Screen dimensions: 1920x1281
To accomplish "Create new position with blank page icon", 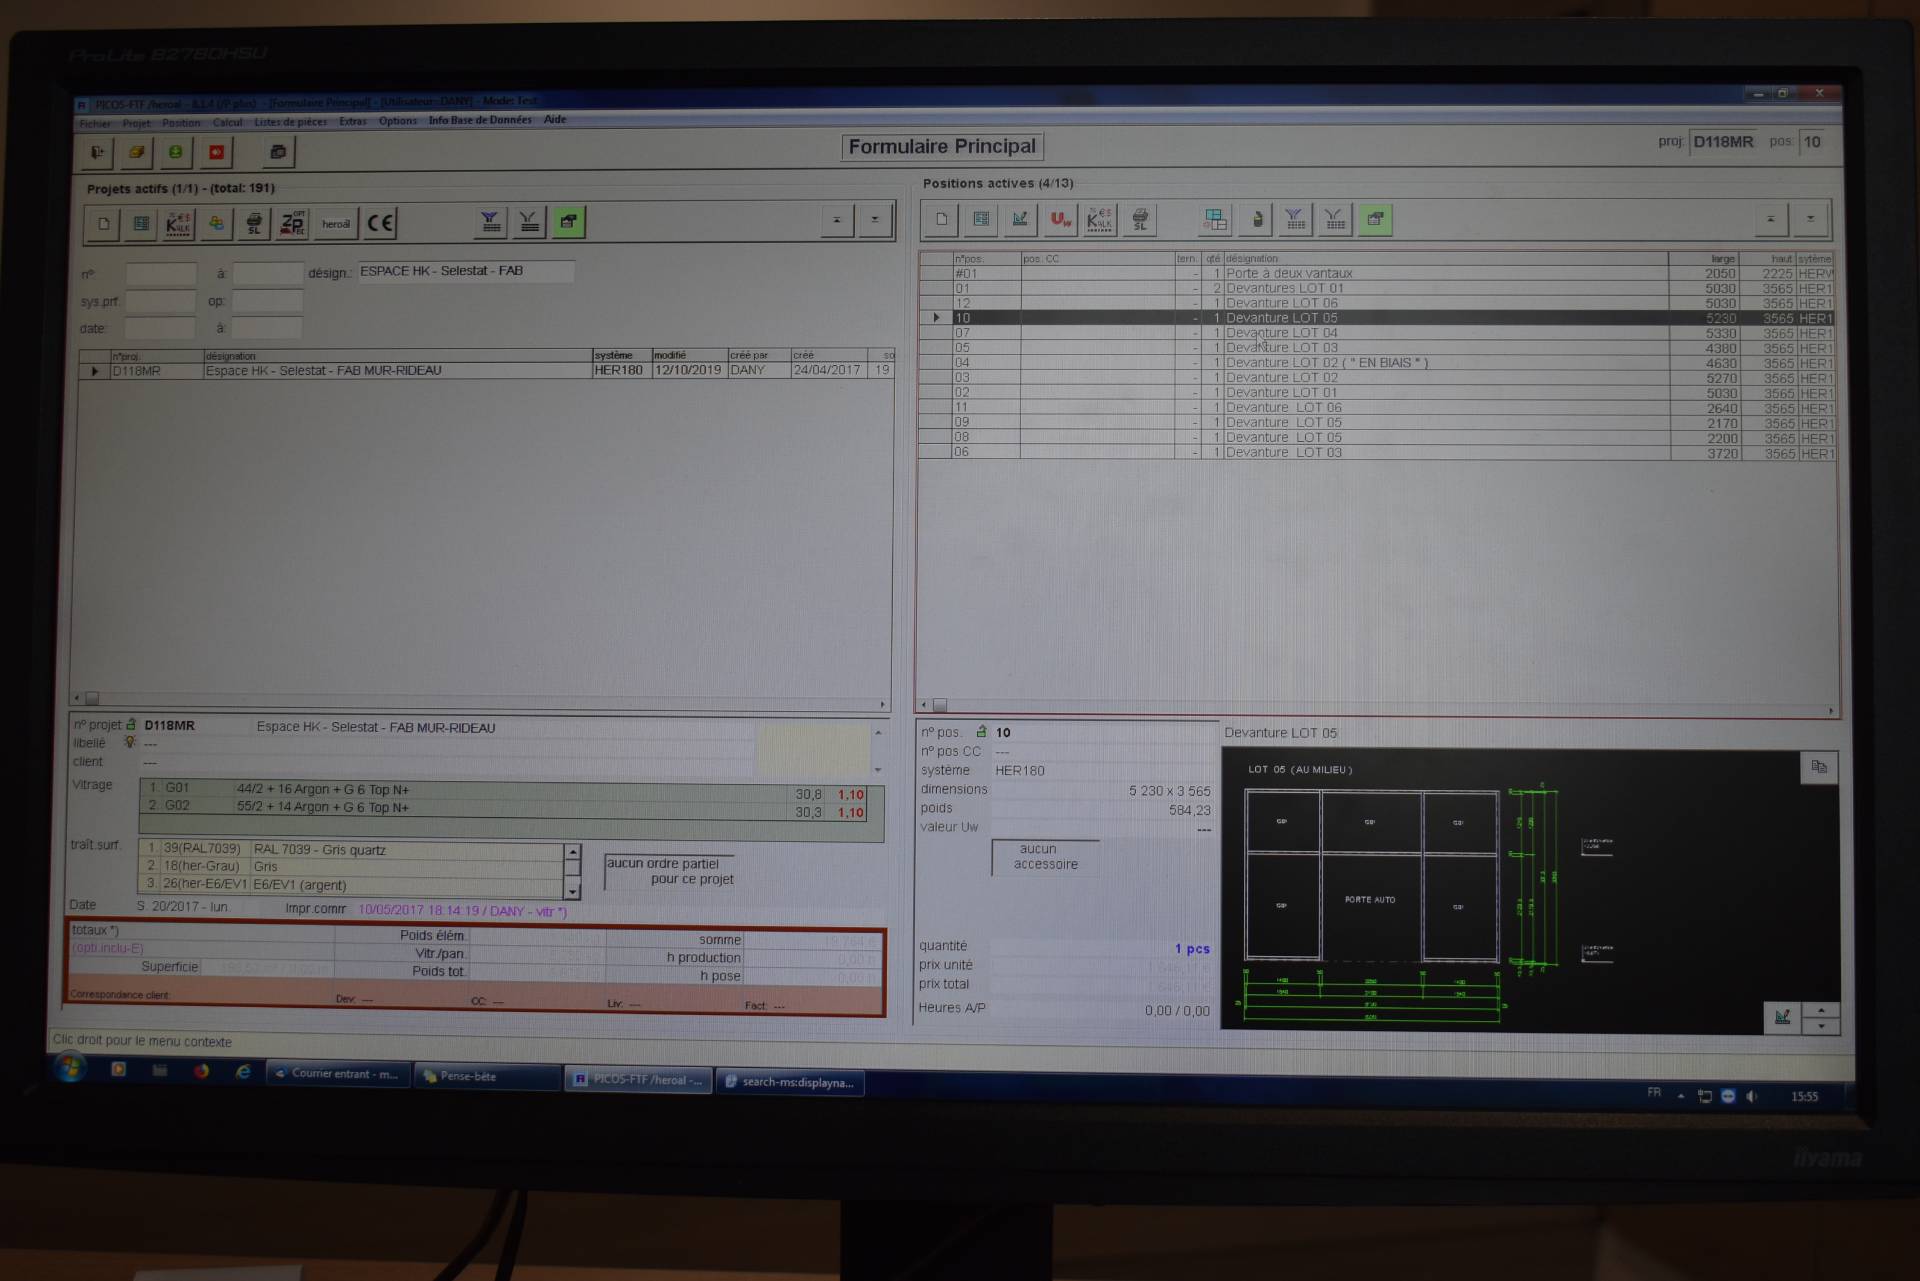I will point(942,219).
